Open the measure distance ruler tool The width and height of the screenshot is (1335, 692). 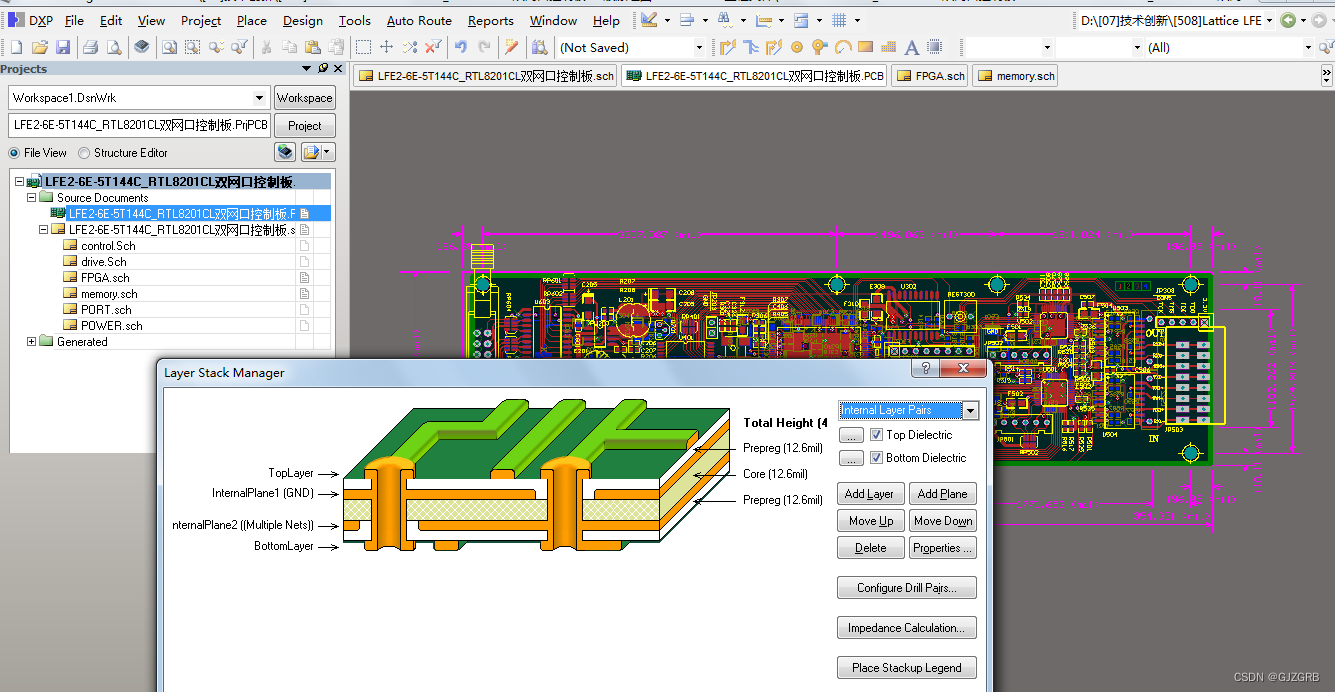[761, 19]
